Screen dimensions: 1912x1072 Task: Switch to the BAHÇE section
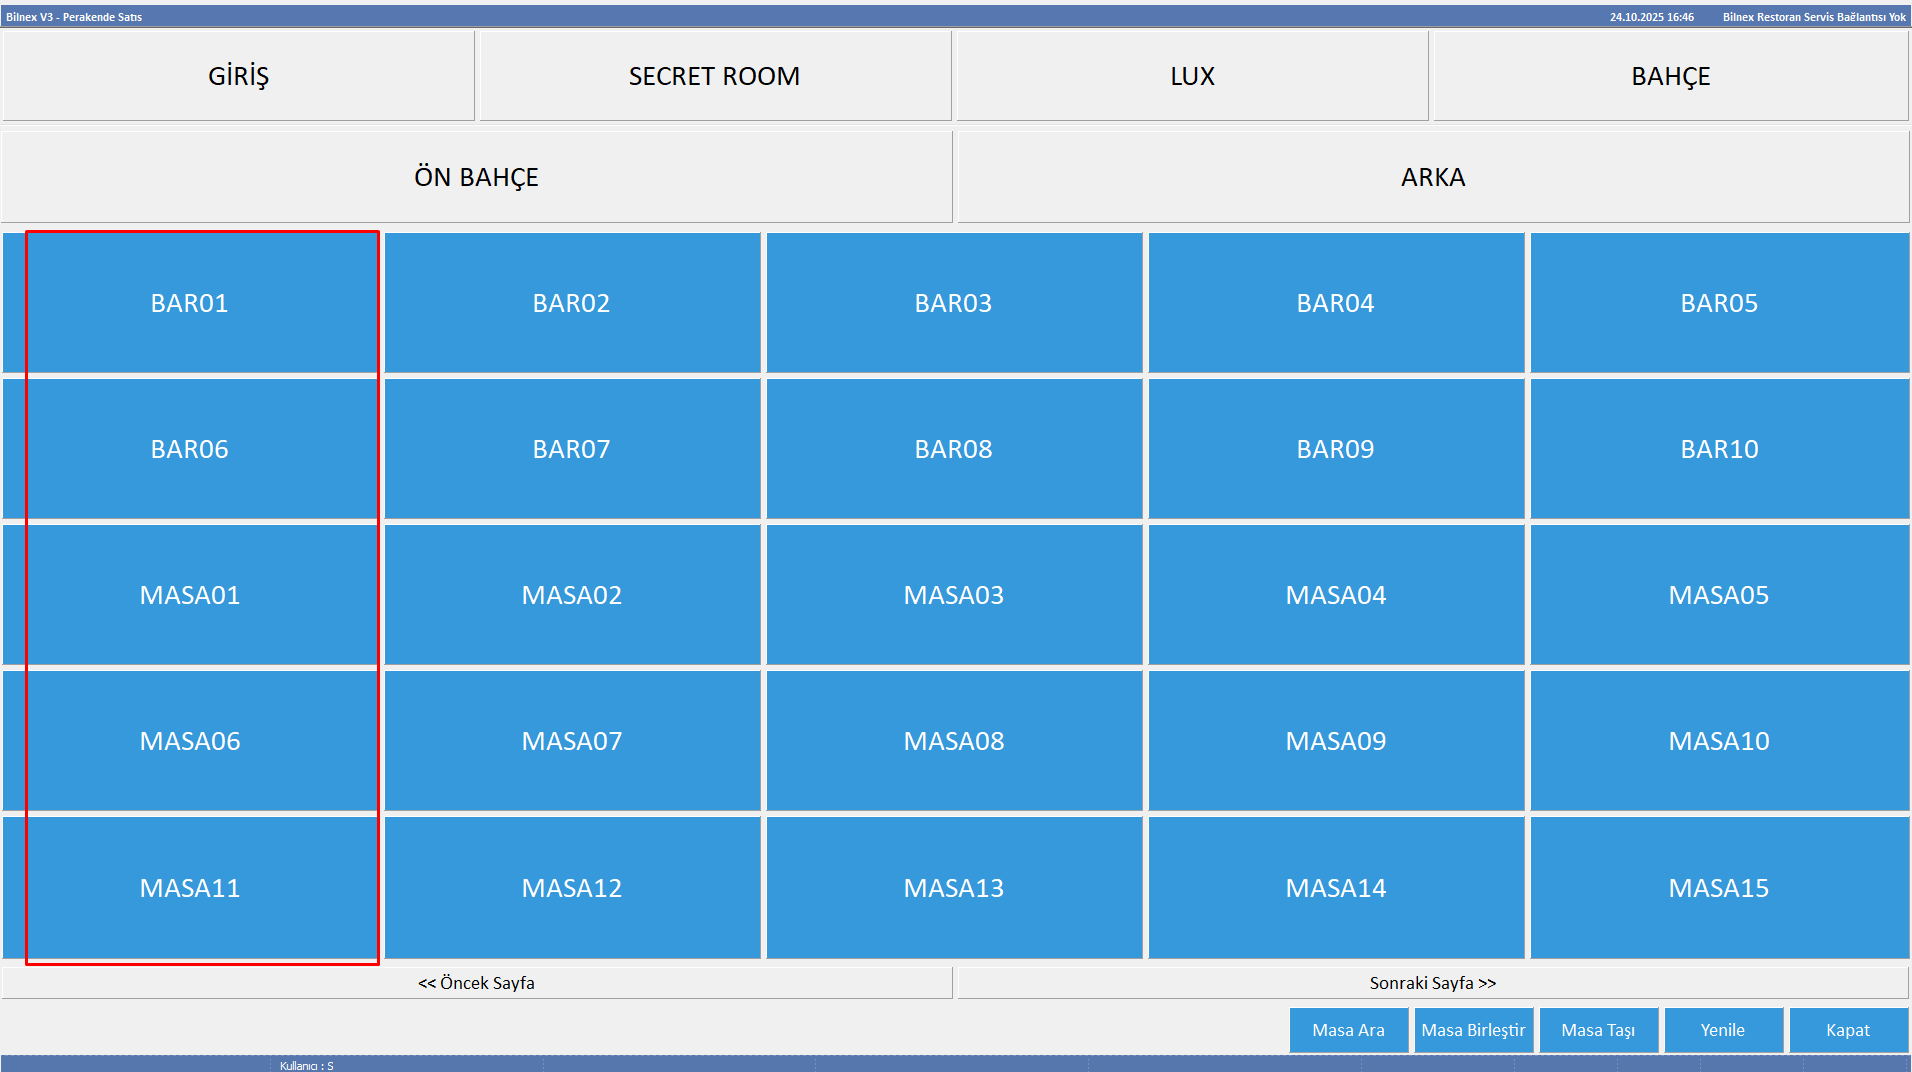[1670, 76]
